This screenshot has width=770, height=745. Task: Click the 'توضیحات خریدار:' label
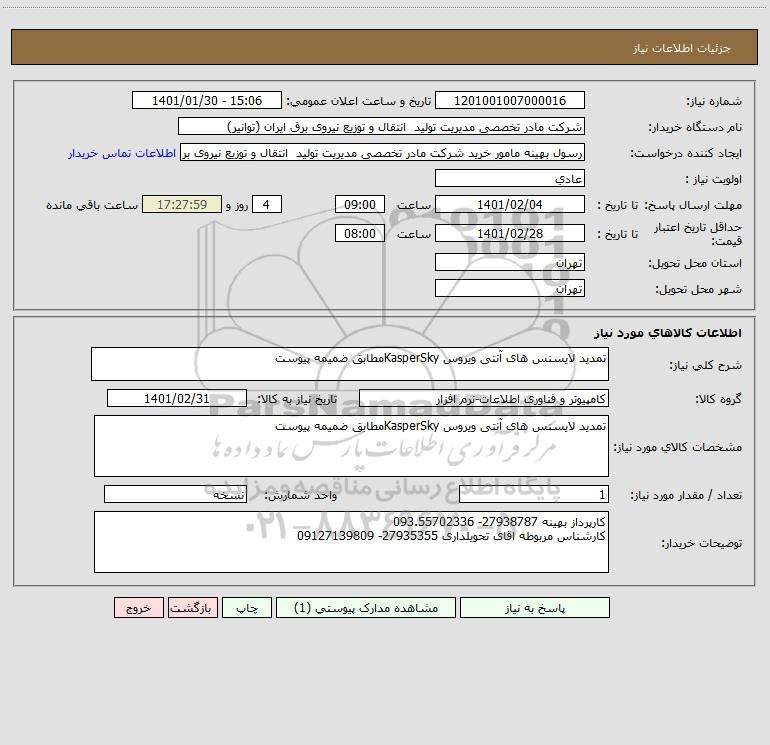pos(702,543)
